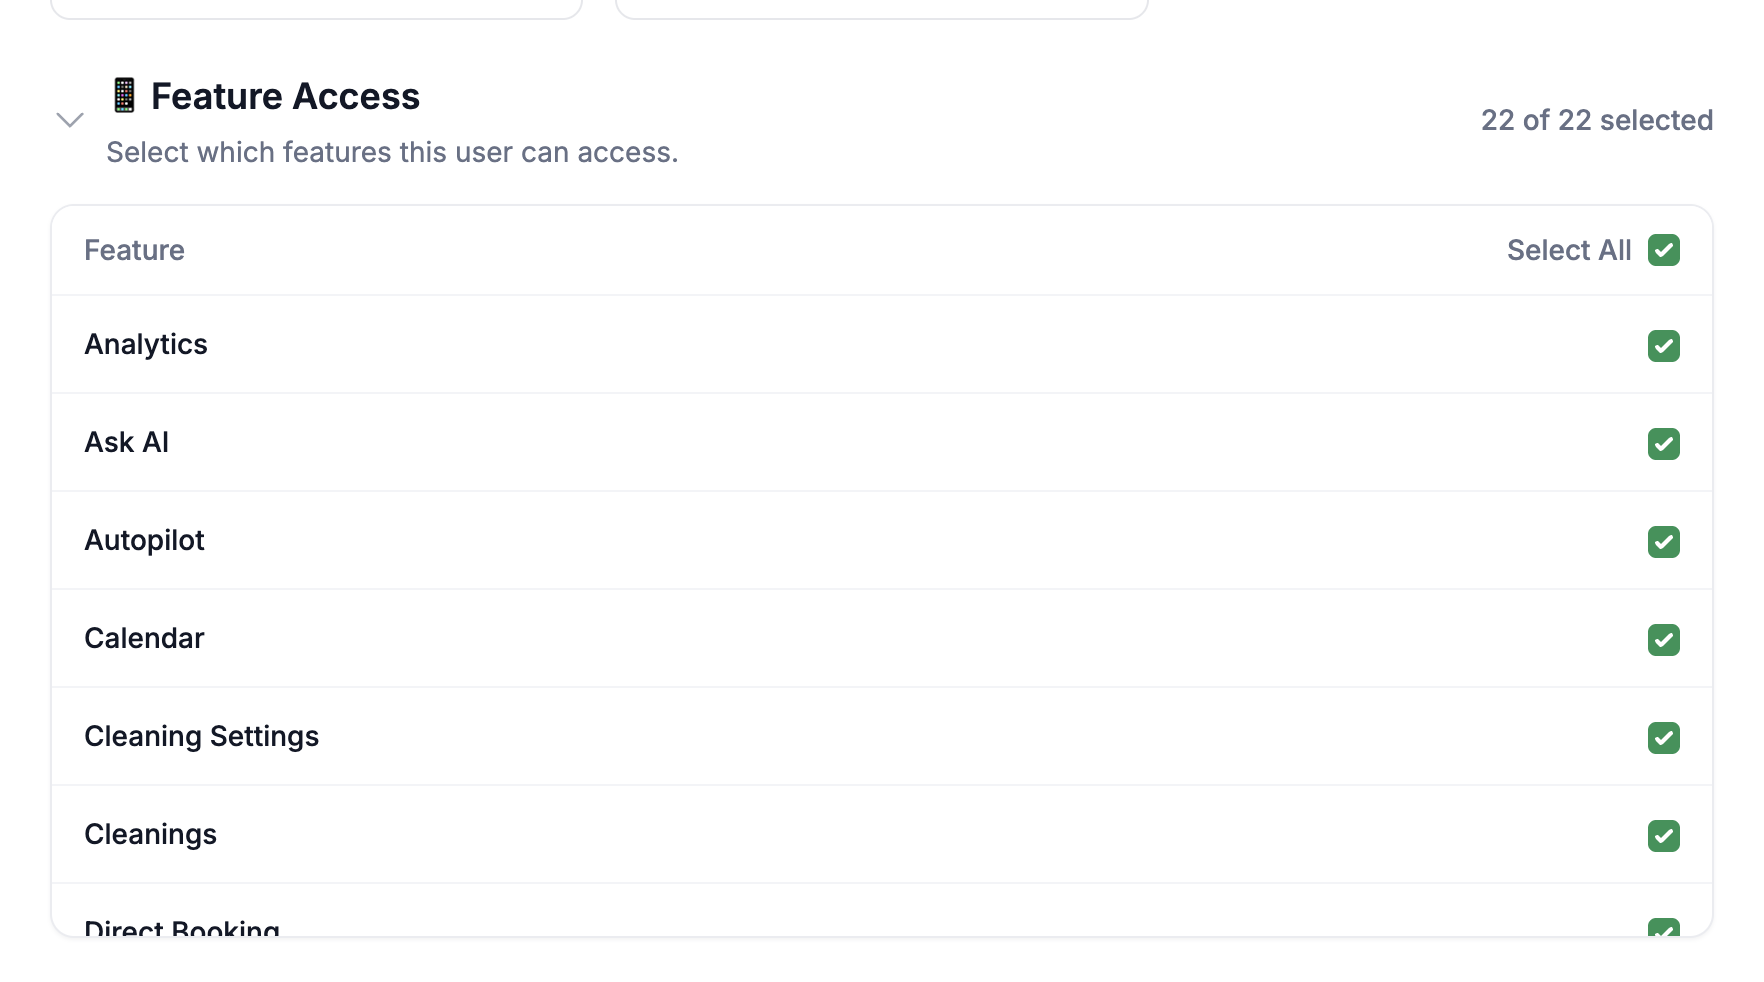Select the Cleaning Settings row label
This screenshot has height=982, width=1764.
click(x=201, y=736)
